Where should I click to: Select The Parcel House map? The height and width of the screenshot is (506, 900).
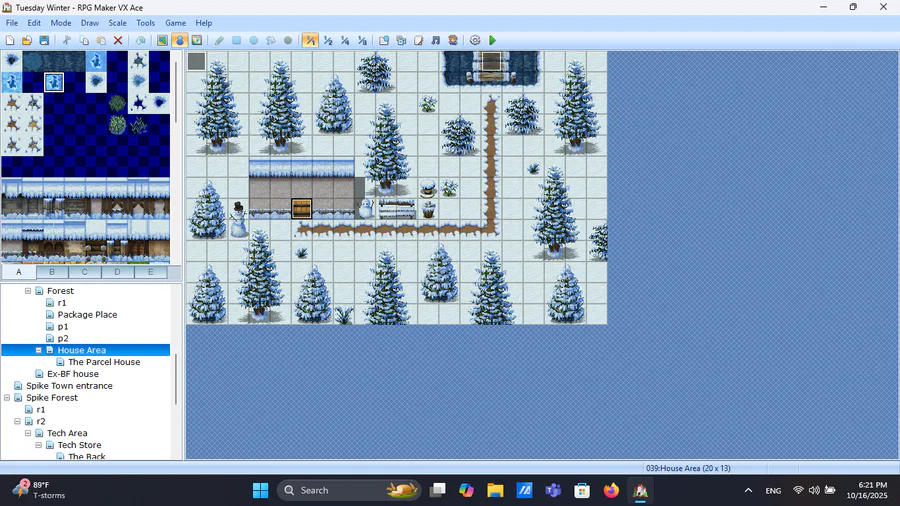(104, 362)
